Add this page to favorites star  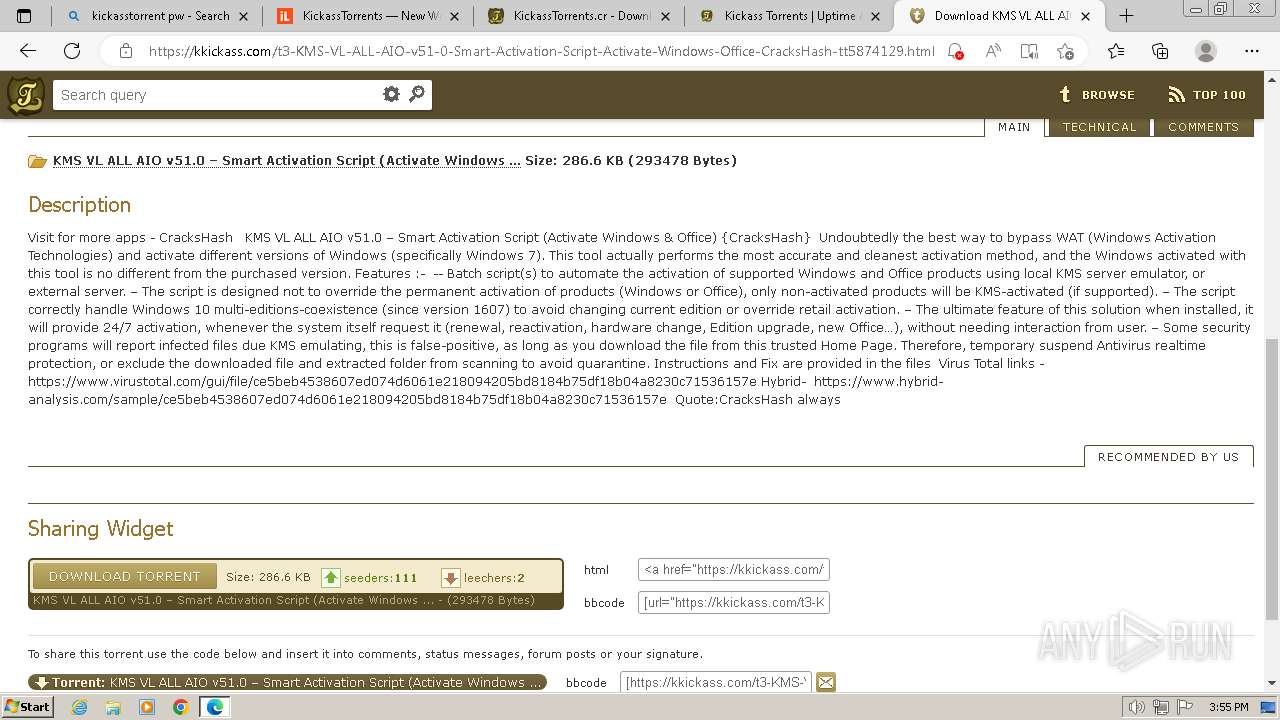[x=1065, y=51]
